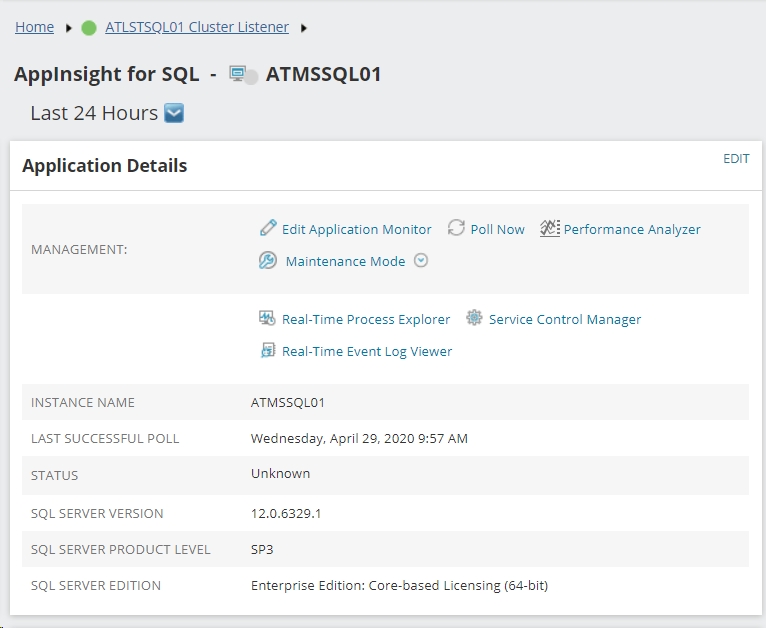Open the Last 24 Hours time dropdown
The height and width of the screenshot is (628, 766).
[174, 113]
